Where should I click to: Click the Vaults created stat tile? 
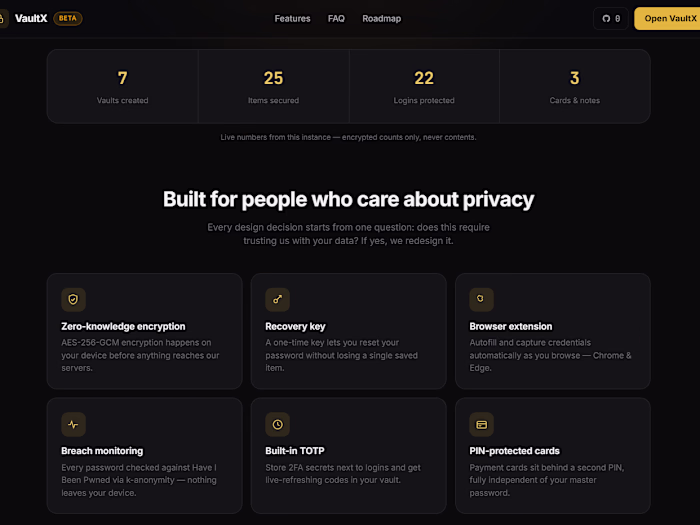122,87
